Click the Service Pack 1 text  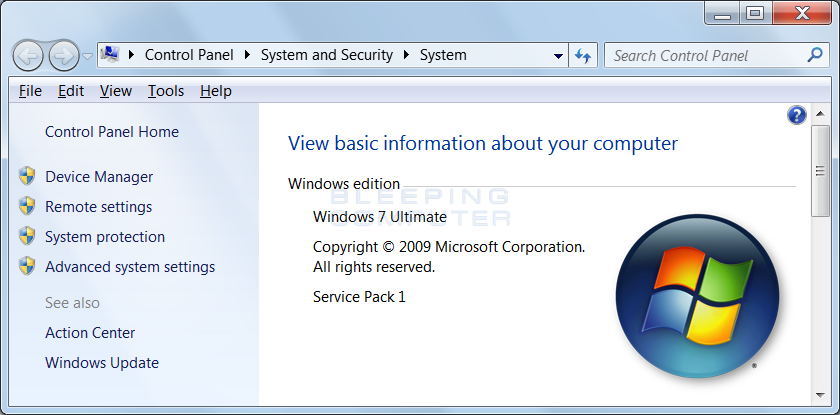coord(359,297)
